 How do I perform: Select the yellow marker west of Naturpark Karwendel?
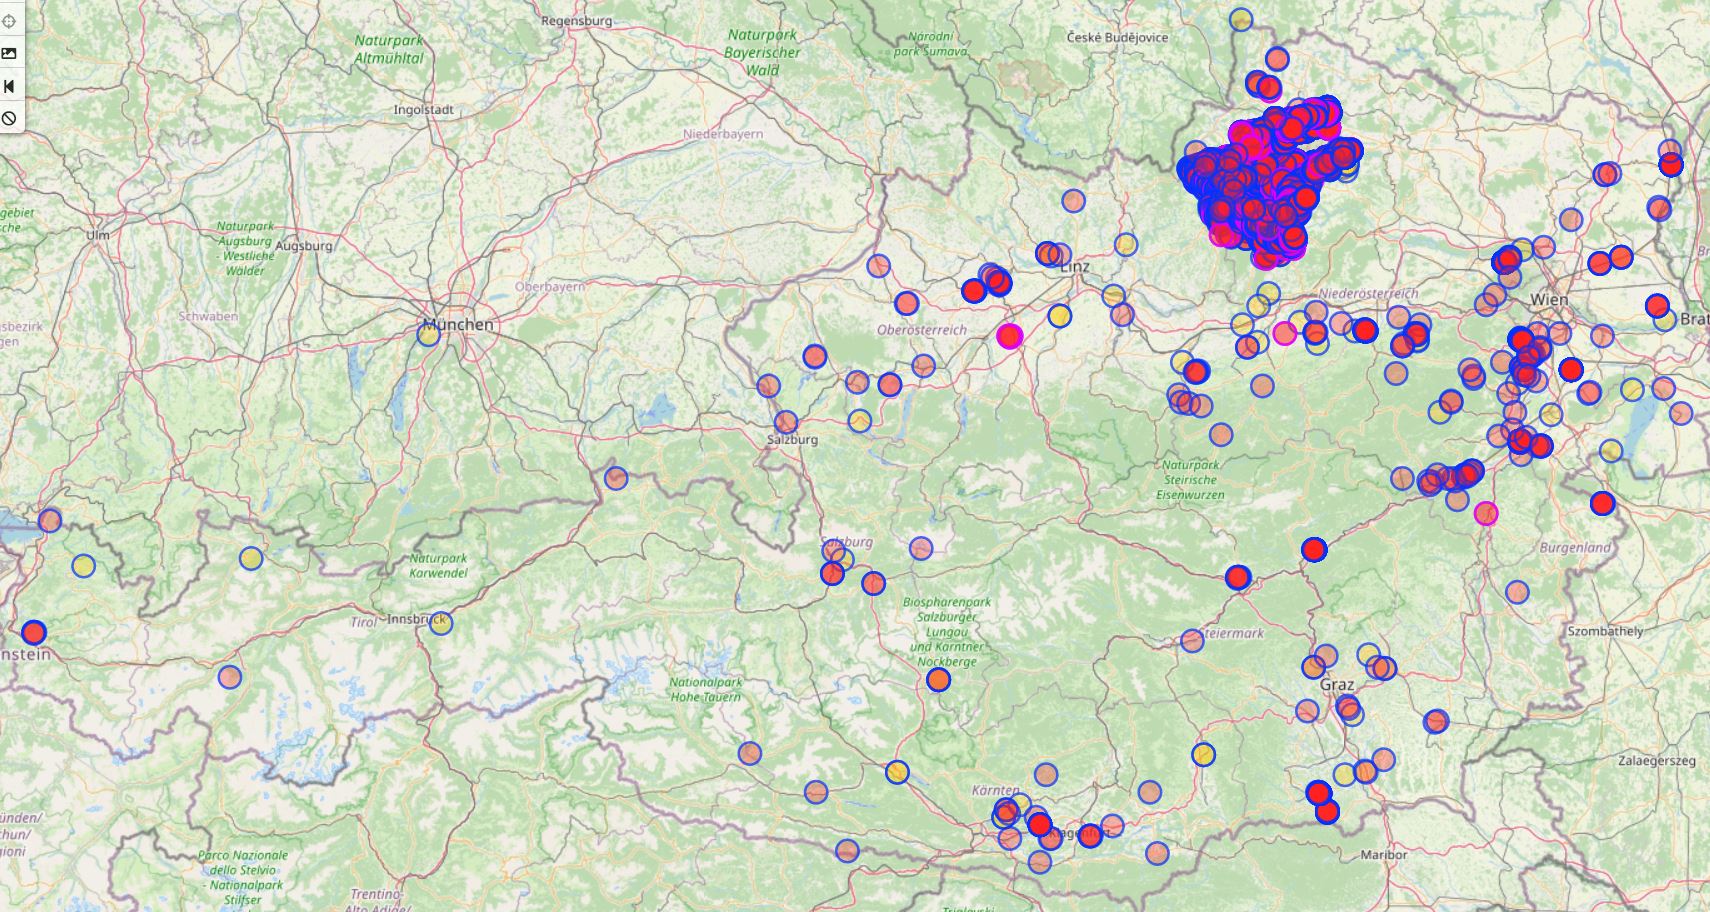coord(251,558)
